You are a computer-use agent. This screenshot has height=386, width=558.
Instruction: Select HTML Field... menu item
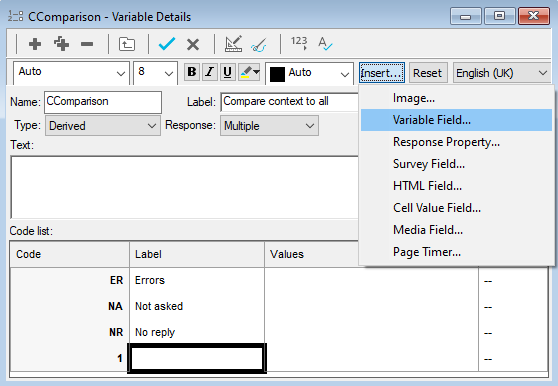pos(457,186)
